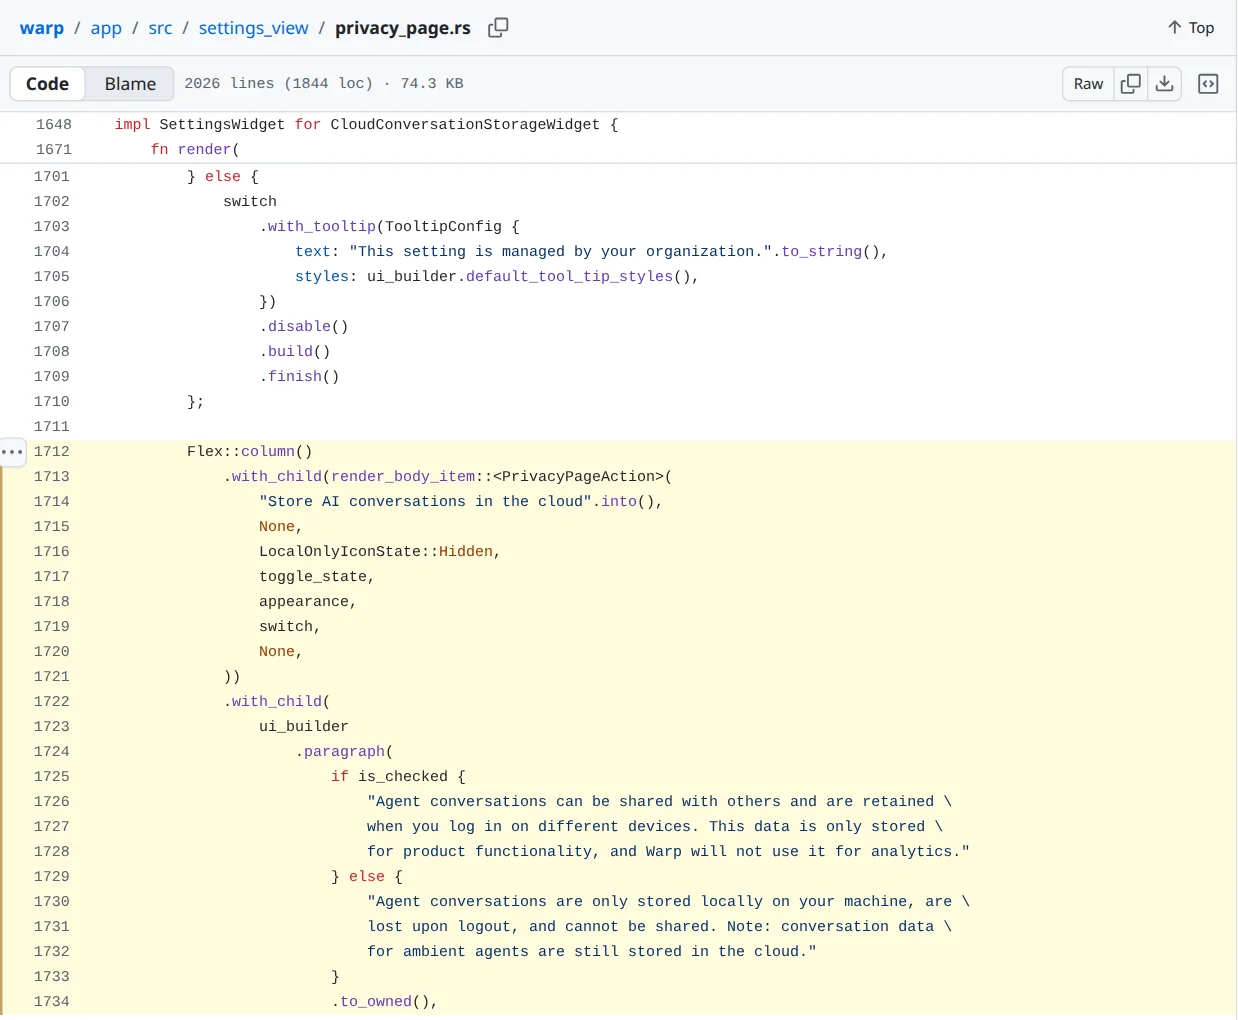Open the settings_view folder breadcrumb
This screenshot has width=1238, height=1020.
(x=254, y=28)
